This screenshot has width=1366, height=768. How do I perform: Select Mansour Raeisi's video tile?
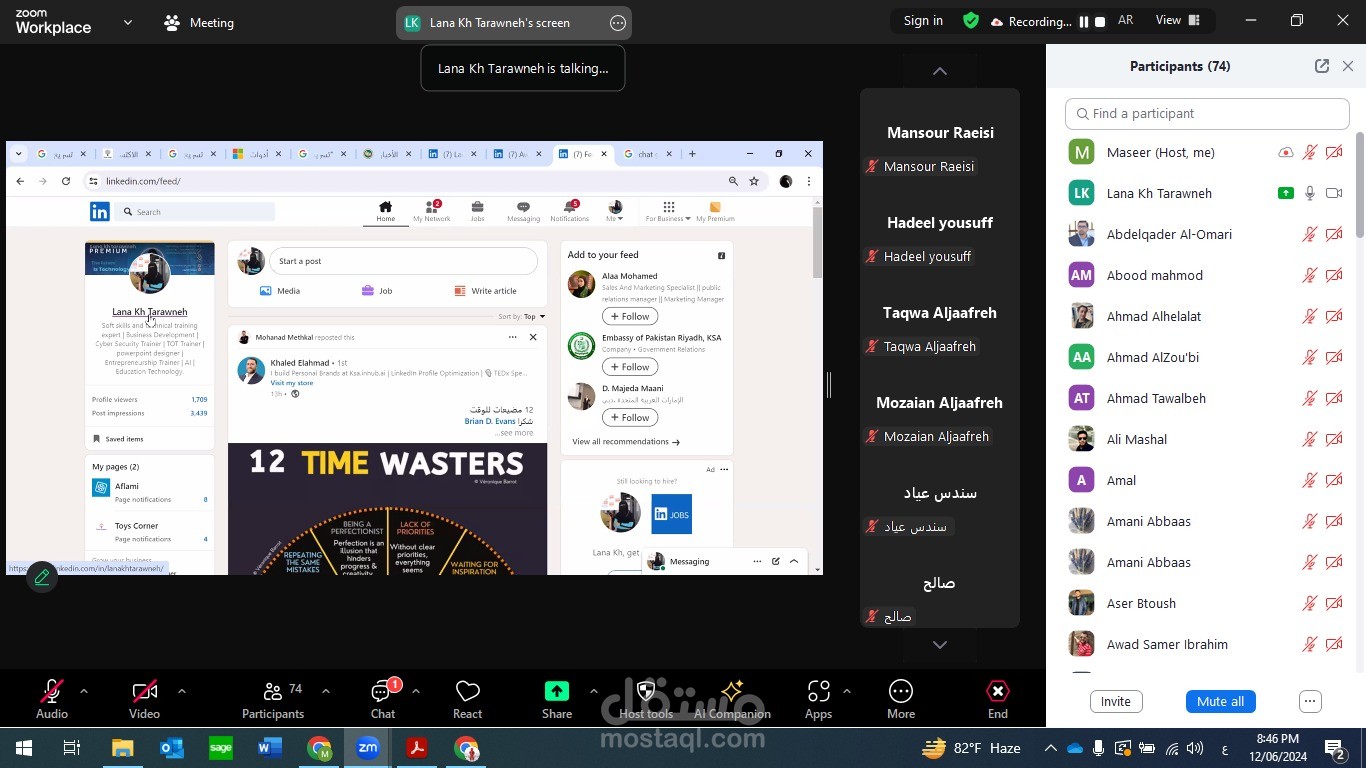click(940, 133)
